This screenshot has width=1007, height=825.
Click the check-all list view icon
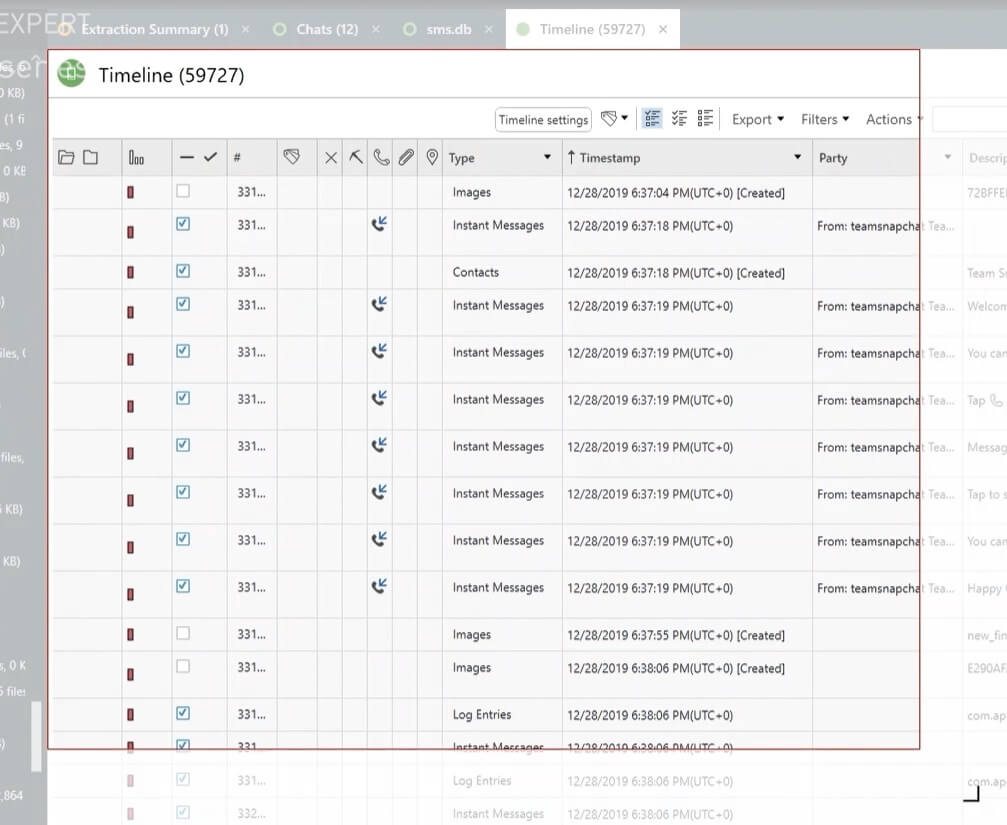(x=679, y=119)
